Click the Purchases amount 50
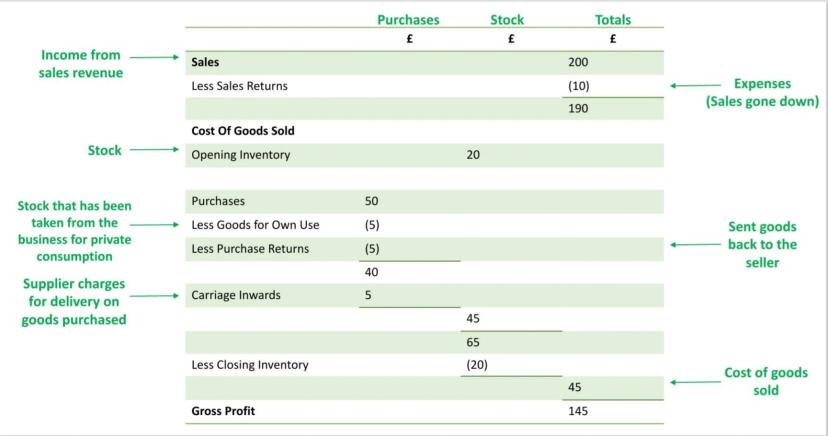Viewport: 828px width, 436px height. click(x=372, y=201)
